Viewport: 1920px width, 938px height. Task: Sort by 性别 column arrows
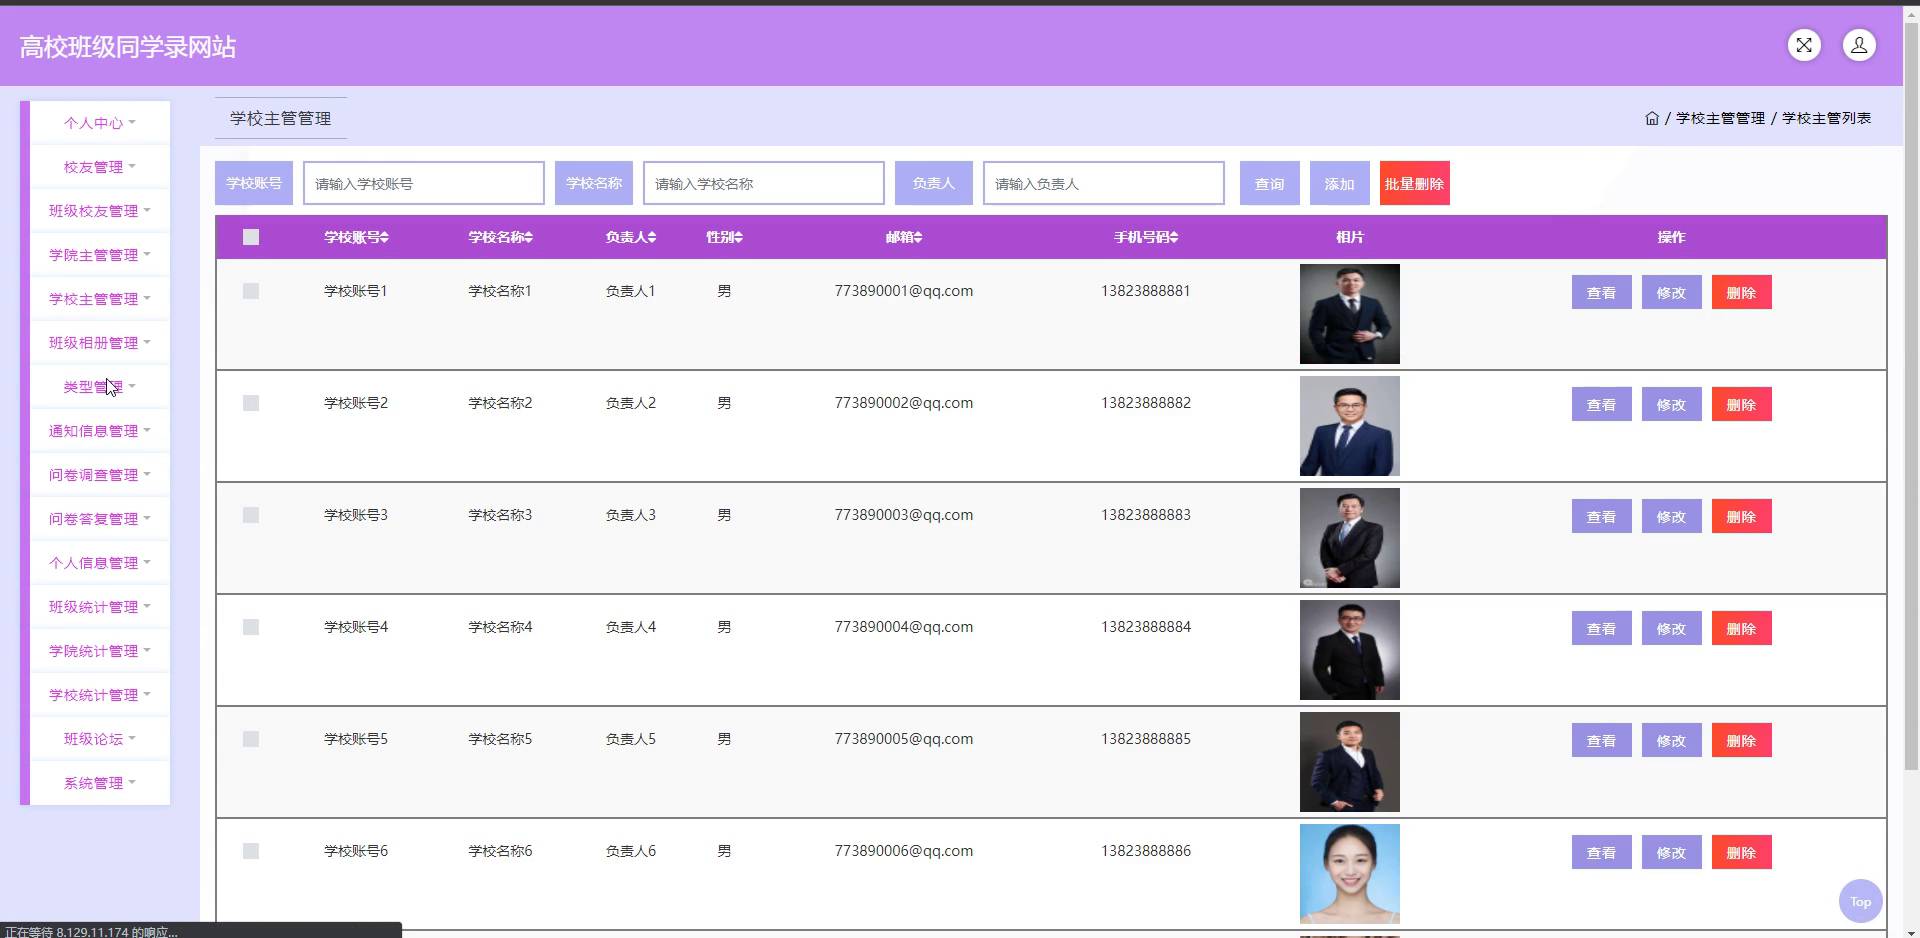[738, 237]
